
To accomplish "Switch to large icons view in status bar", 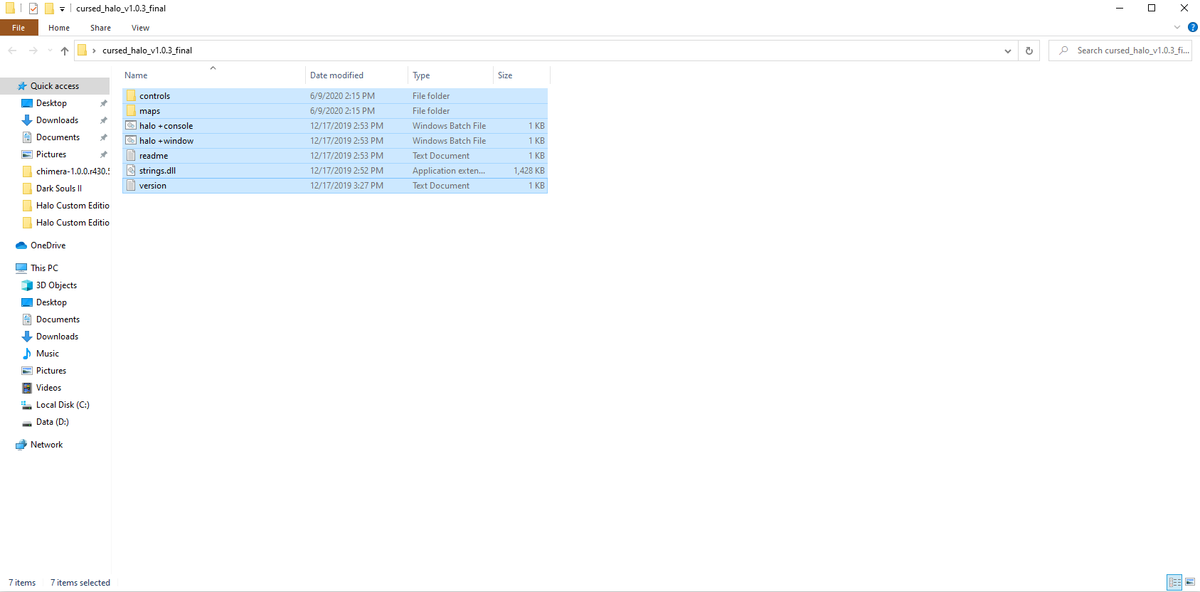I will (x=1190, y=582).
